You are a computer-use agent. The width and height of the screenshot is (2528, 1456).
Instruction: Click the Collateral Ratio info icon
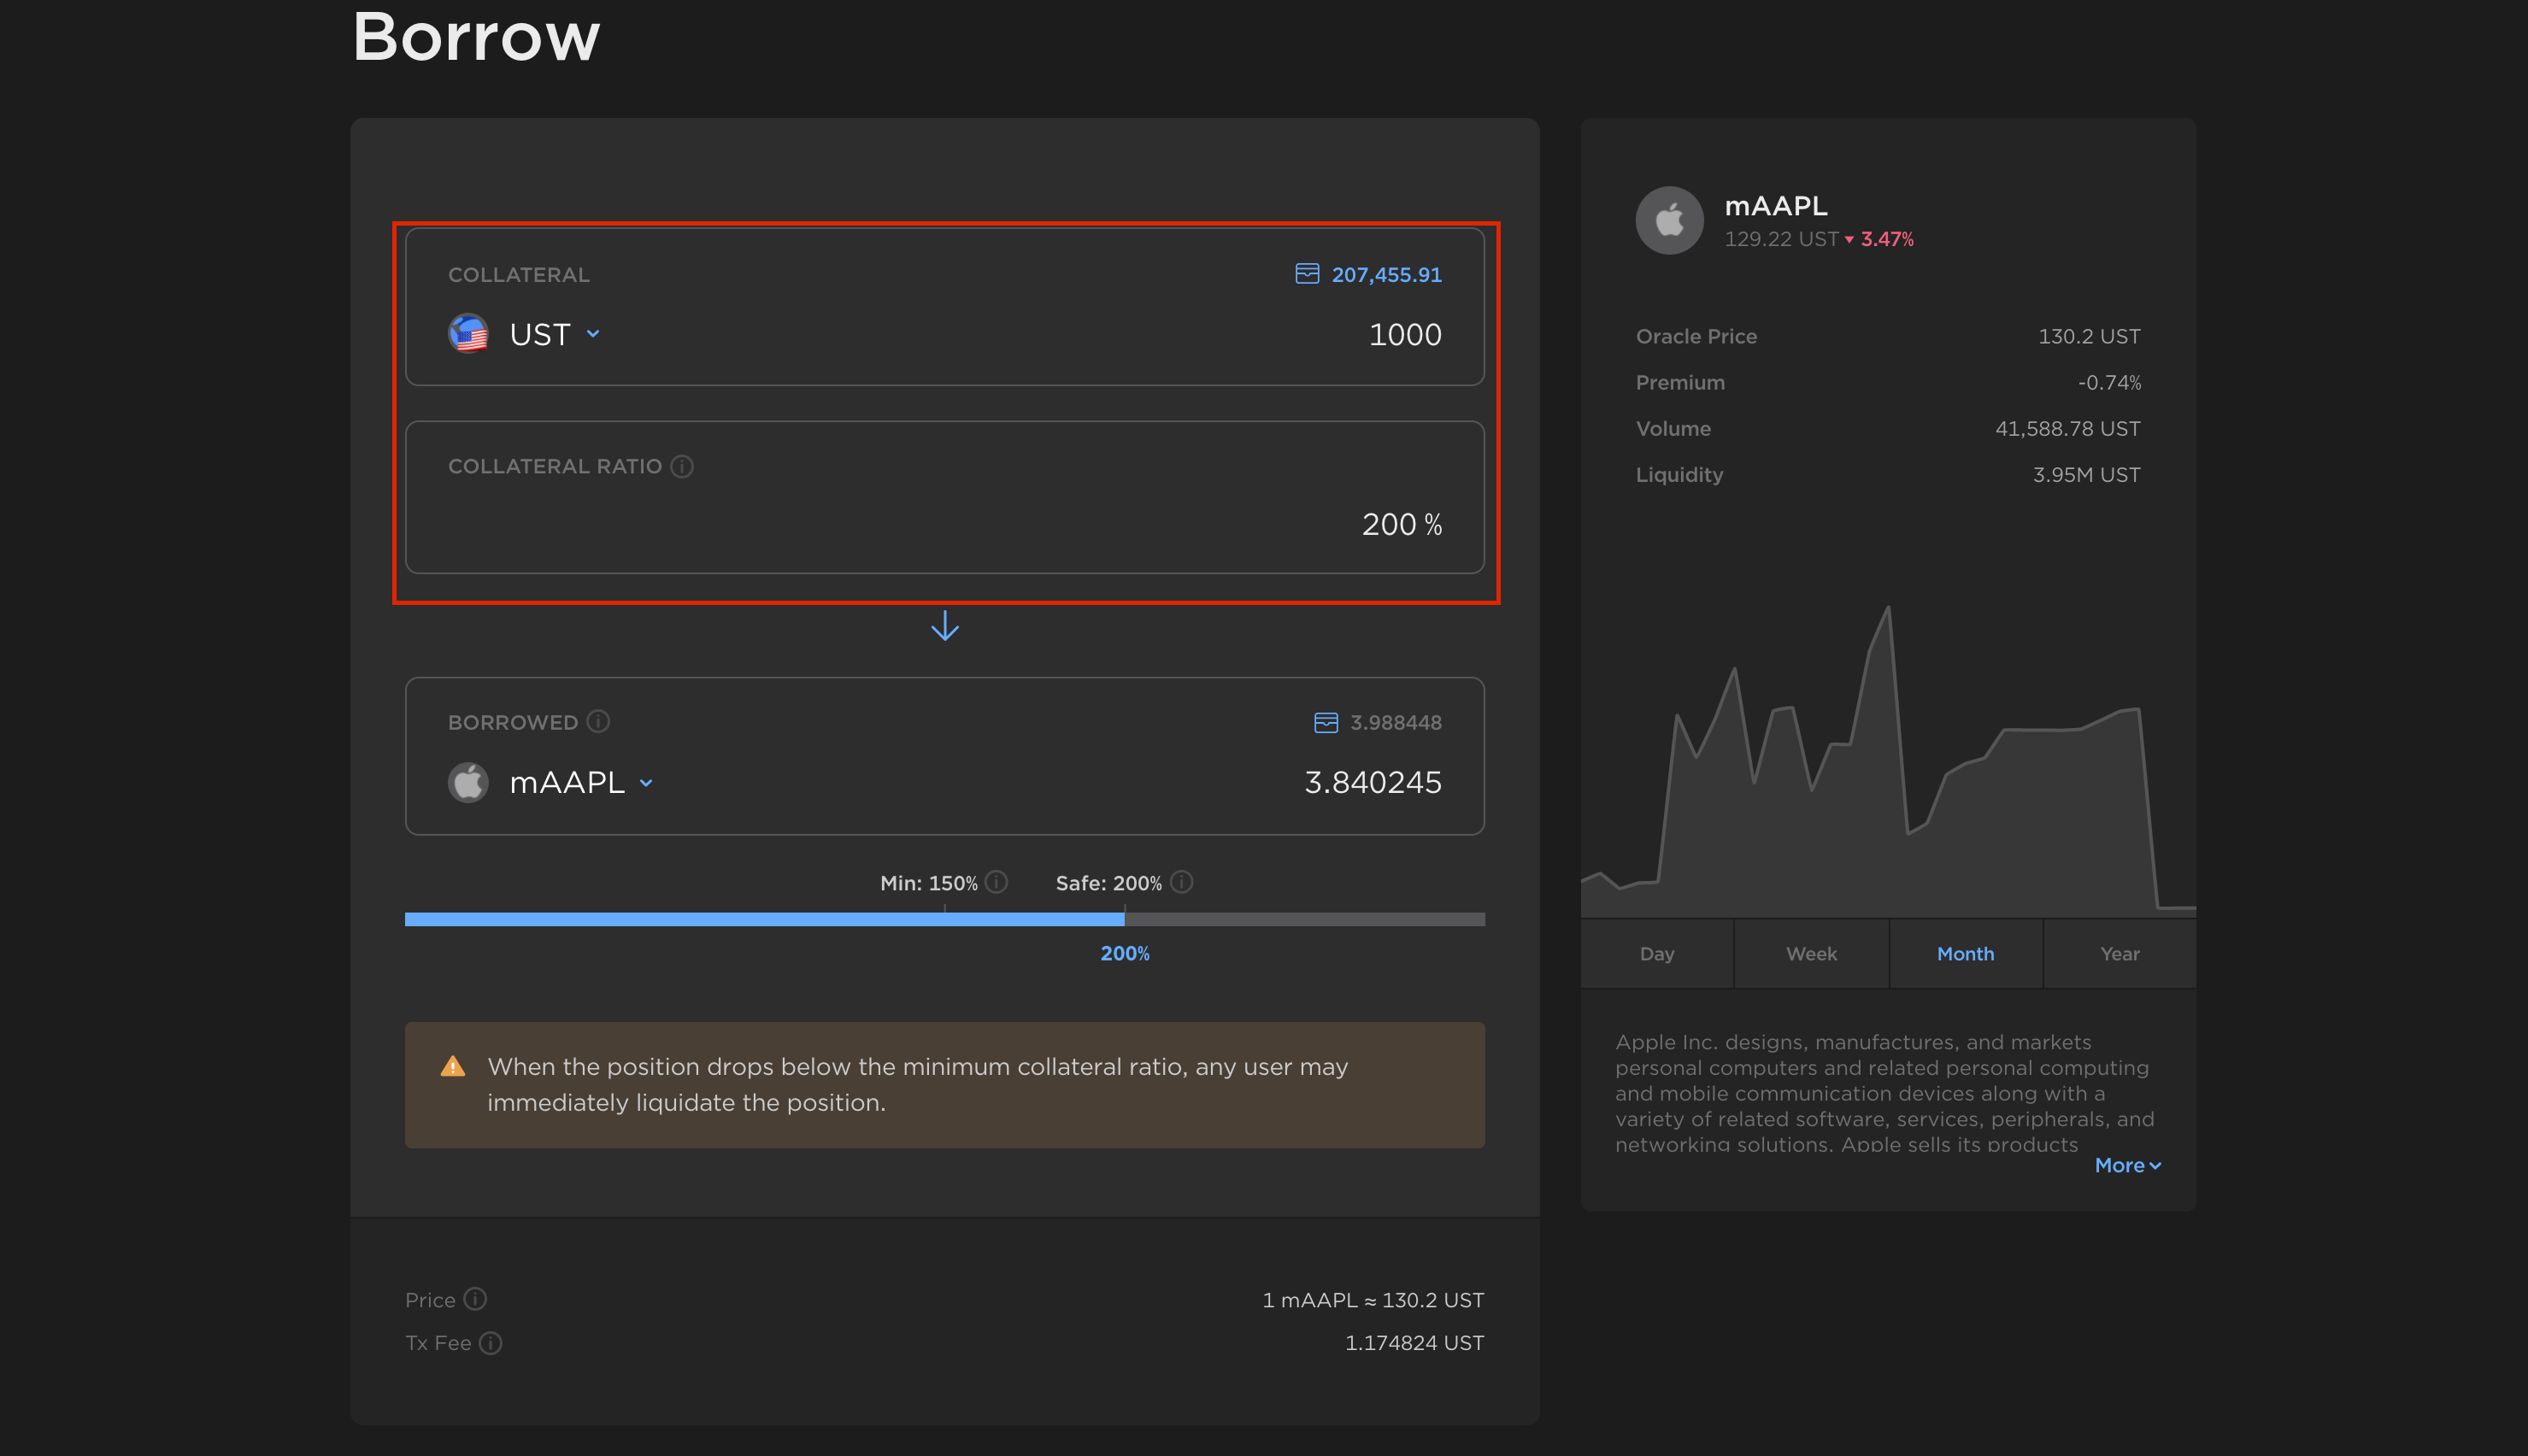[682, 466]
